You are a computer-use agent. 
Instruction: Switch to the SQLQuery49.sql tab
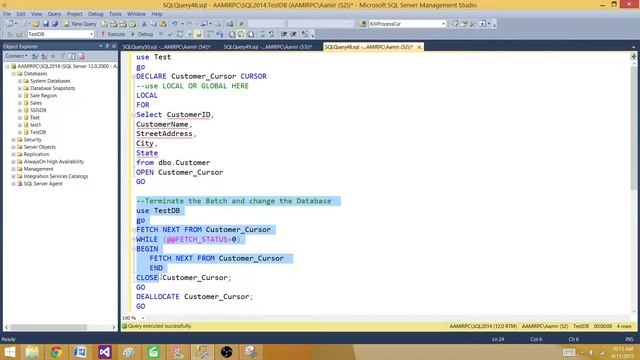pyautogui.click(x=268, y=47)
